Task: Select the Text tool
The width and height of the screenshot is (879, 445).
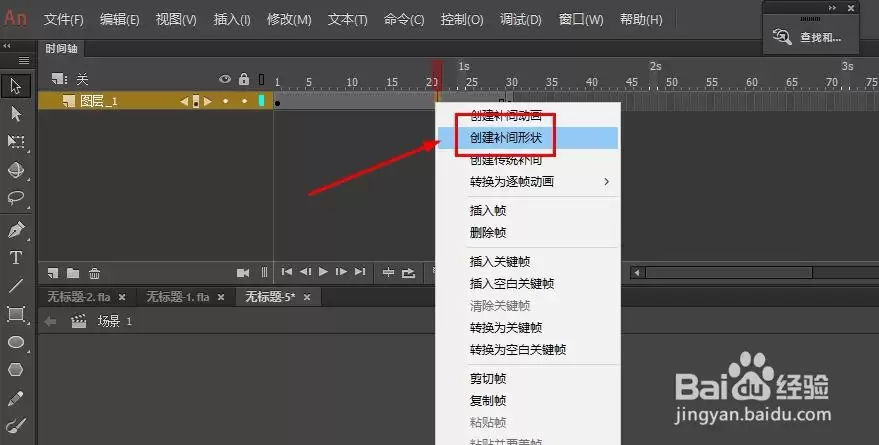Action: coord(16,258)
